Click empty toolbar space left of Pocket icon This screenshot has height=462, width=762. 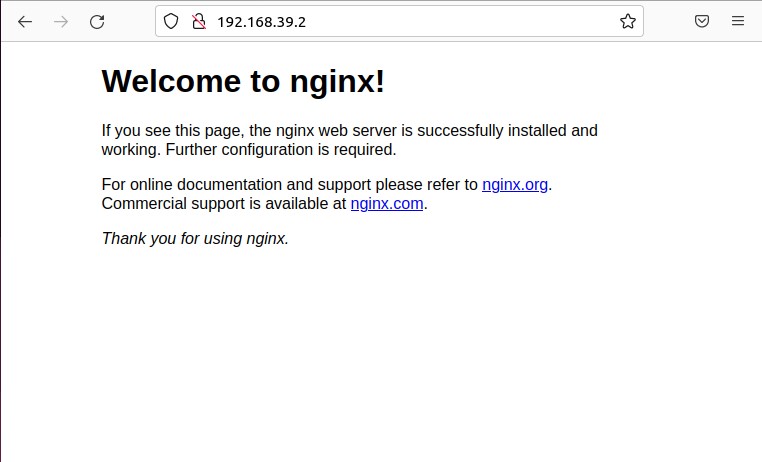tap(668, 21)
